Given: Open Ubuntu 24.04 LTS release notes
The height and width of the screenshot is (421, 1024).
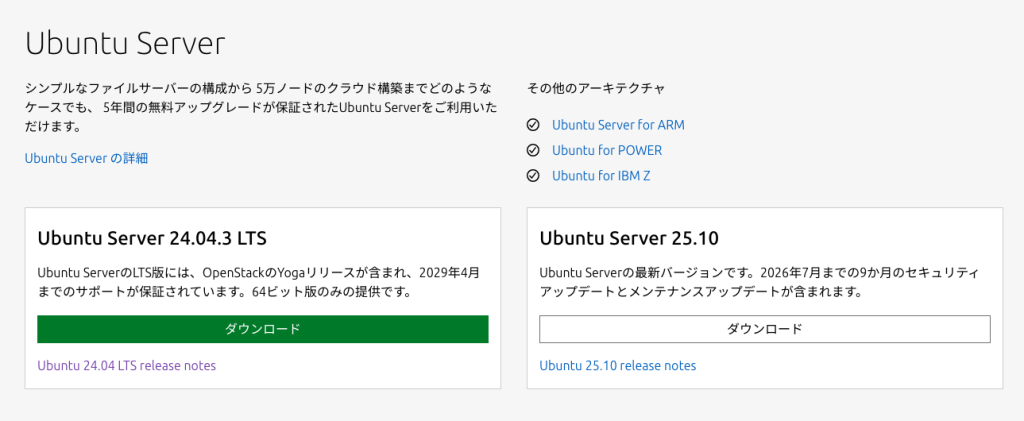Looking at the screenshot, I should click(x=127, y=366).
